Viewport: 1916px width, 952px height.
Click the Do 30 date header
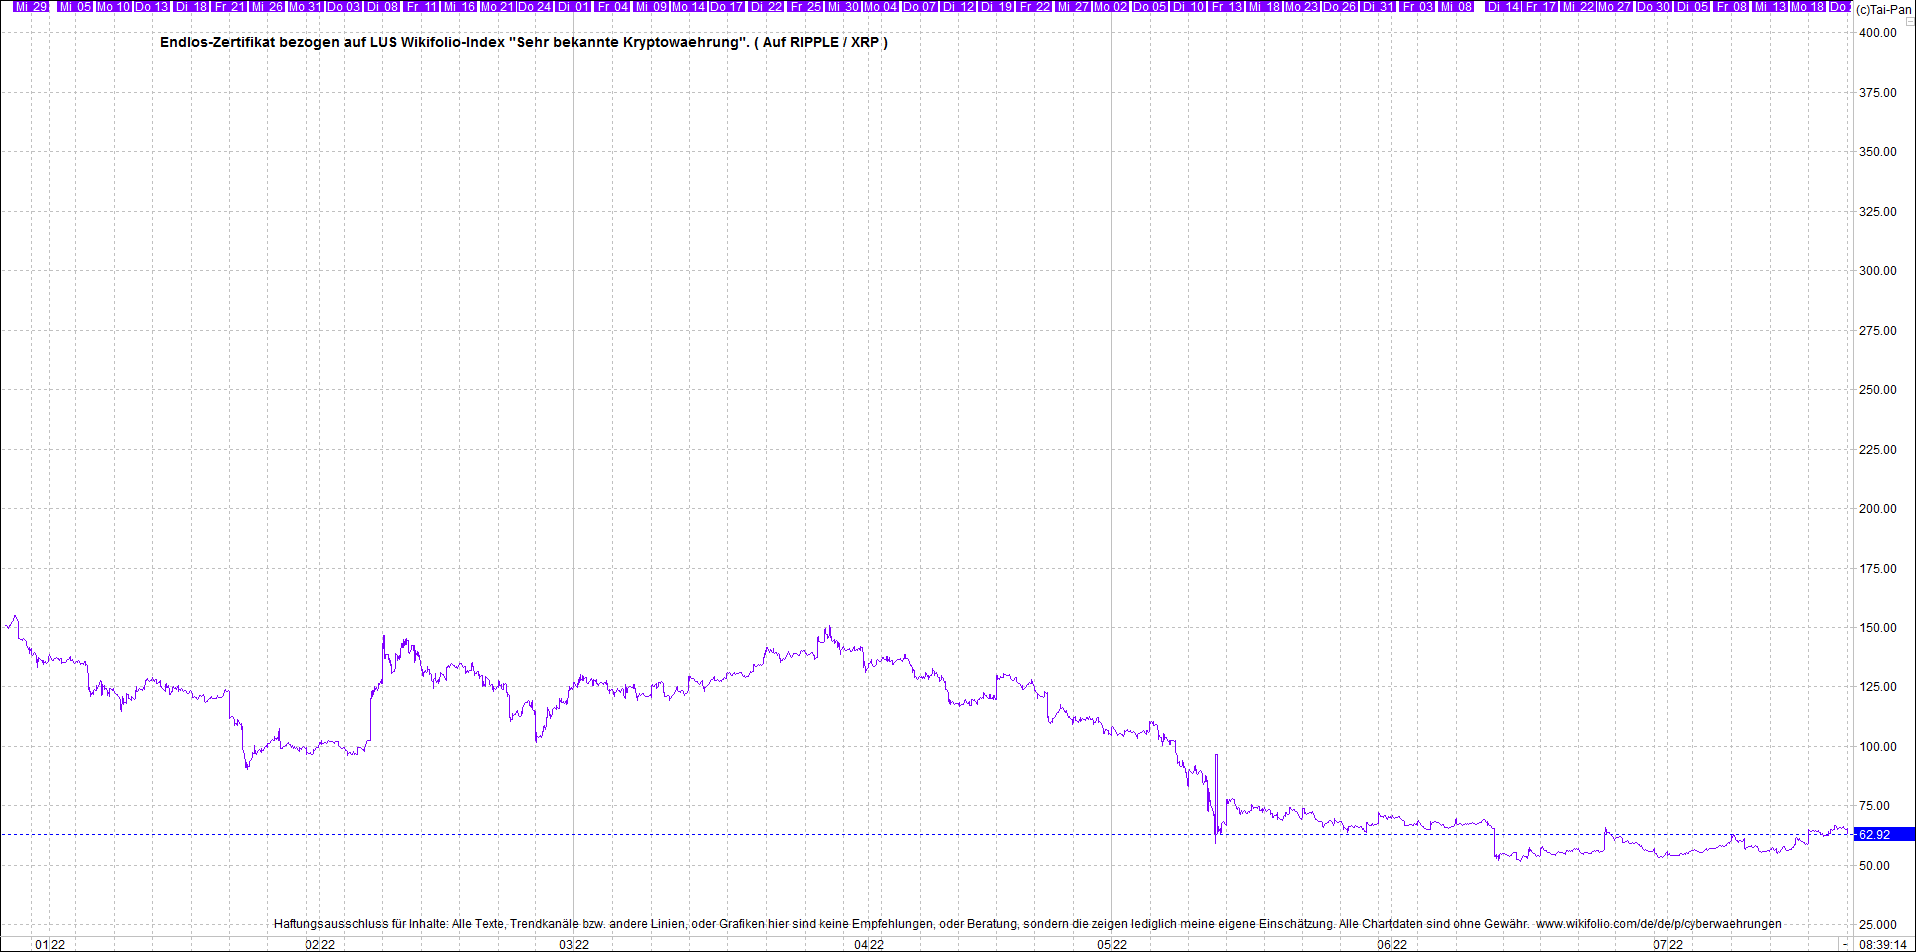click(x=1653, y=7)
